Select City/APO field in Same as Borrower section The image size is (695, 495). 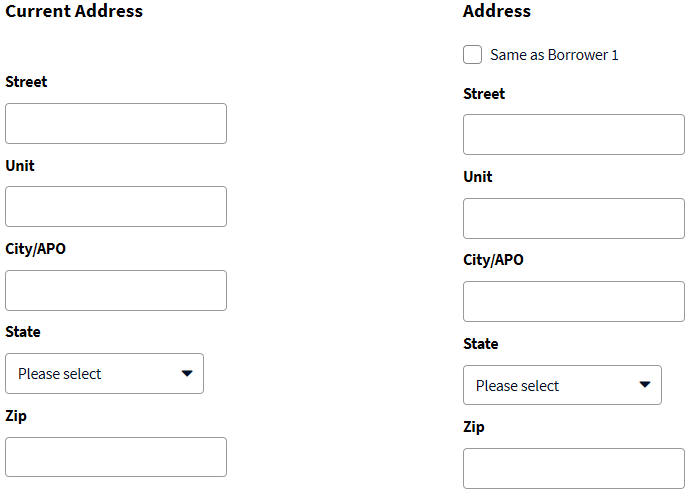(x=574, y=302)
